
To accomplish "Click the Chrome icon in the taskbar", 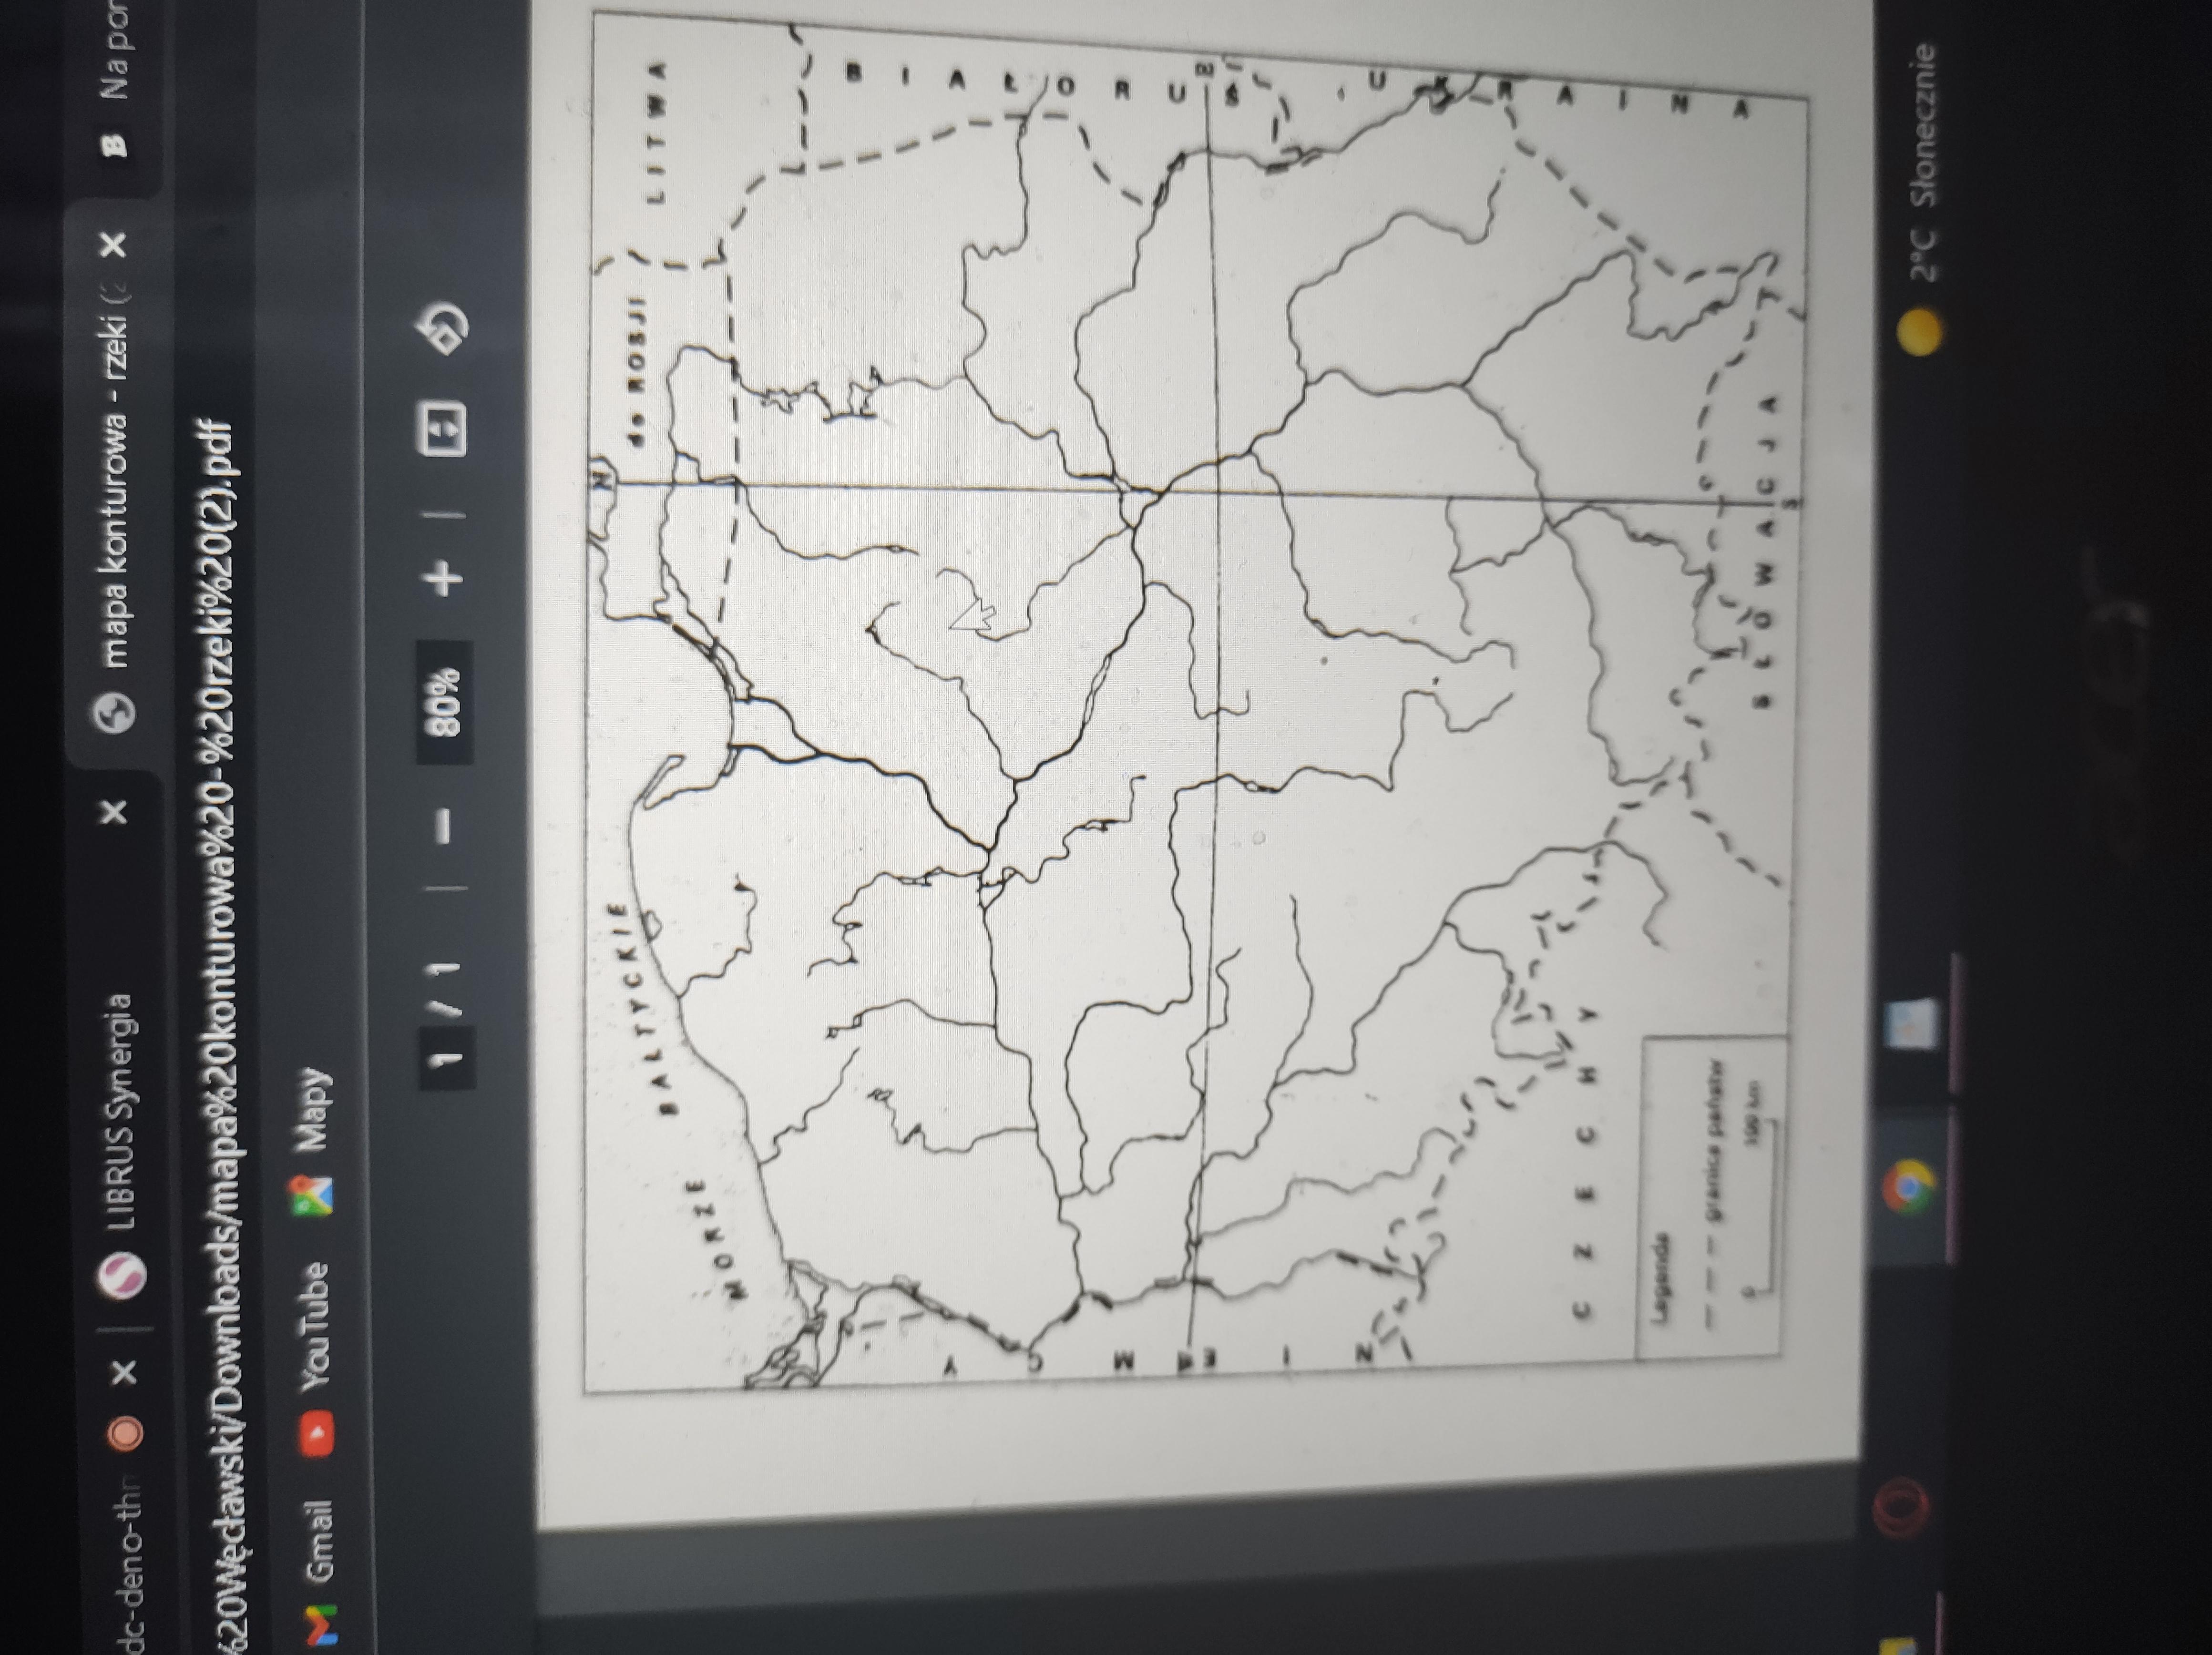I will point(1908,1187).
